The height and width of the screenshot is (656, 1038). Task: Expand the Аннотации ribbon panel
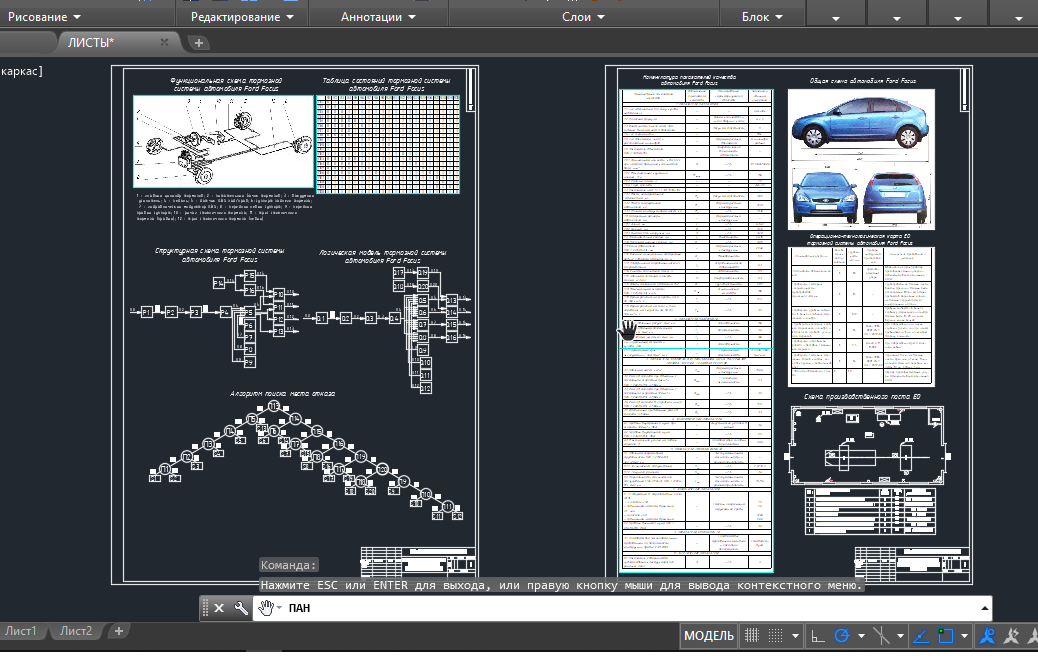point(378,17)
